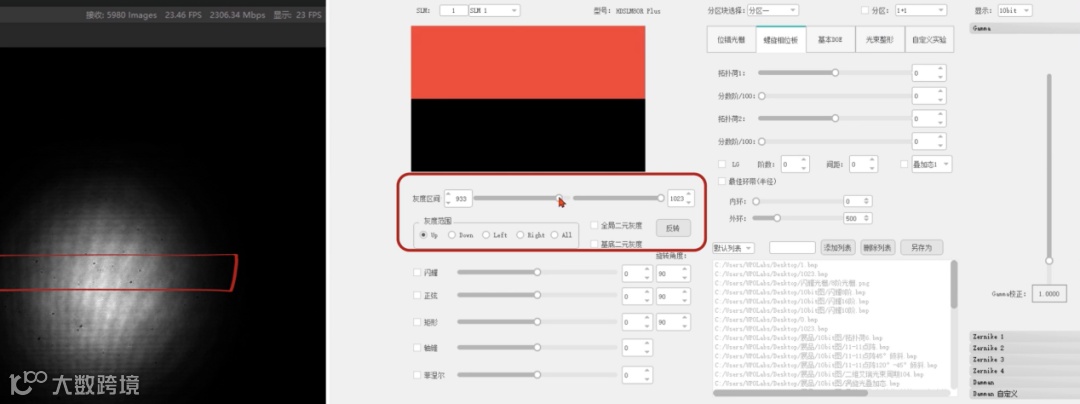Open the 光束整形 tab
This screenshot has width=1080, height=404.
pyautogui.click(x=880, y=40)
